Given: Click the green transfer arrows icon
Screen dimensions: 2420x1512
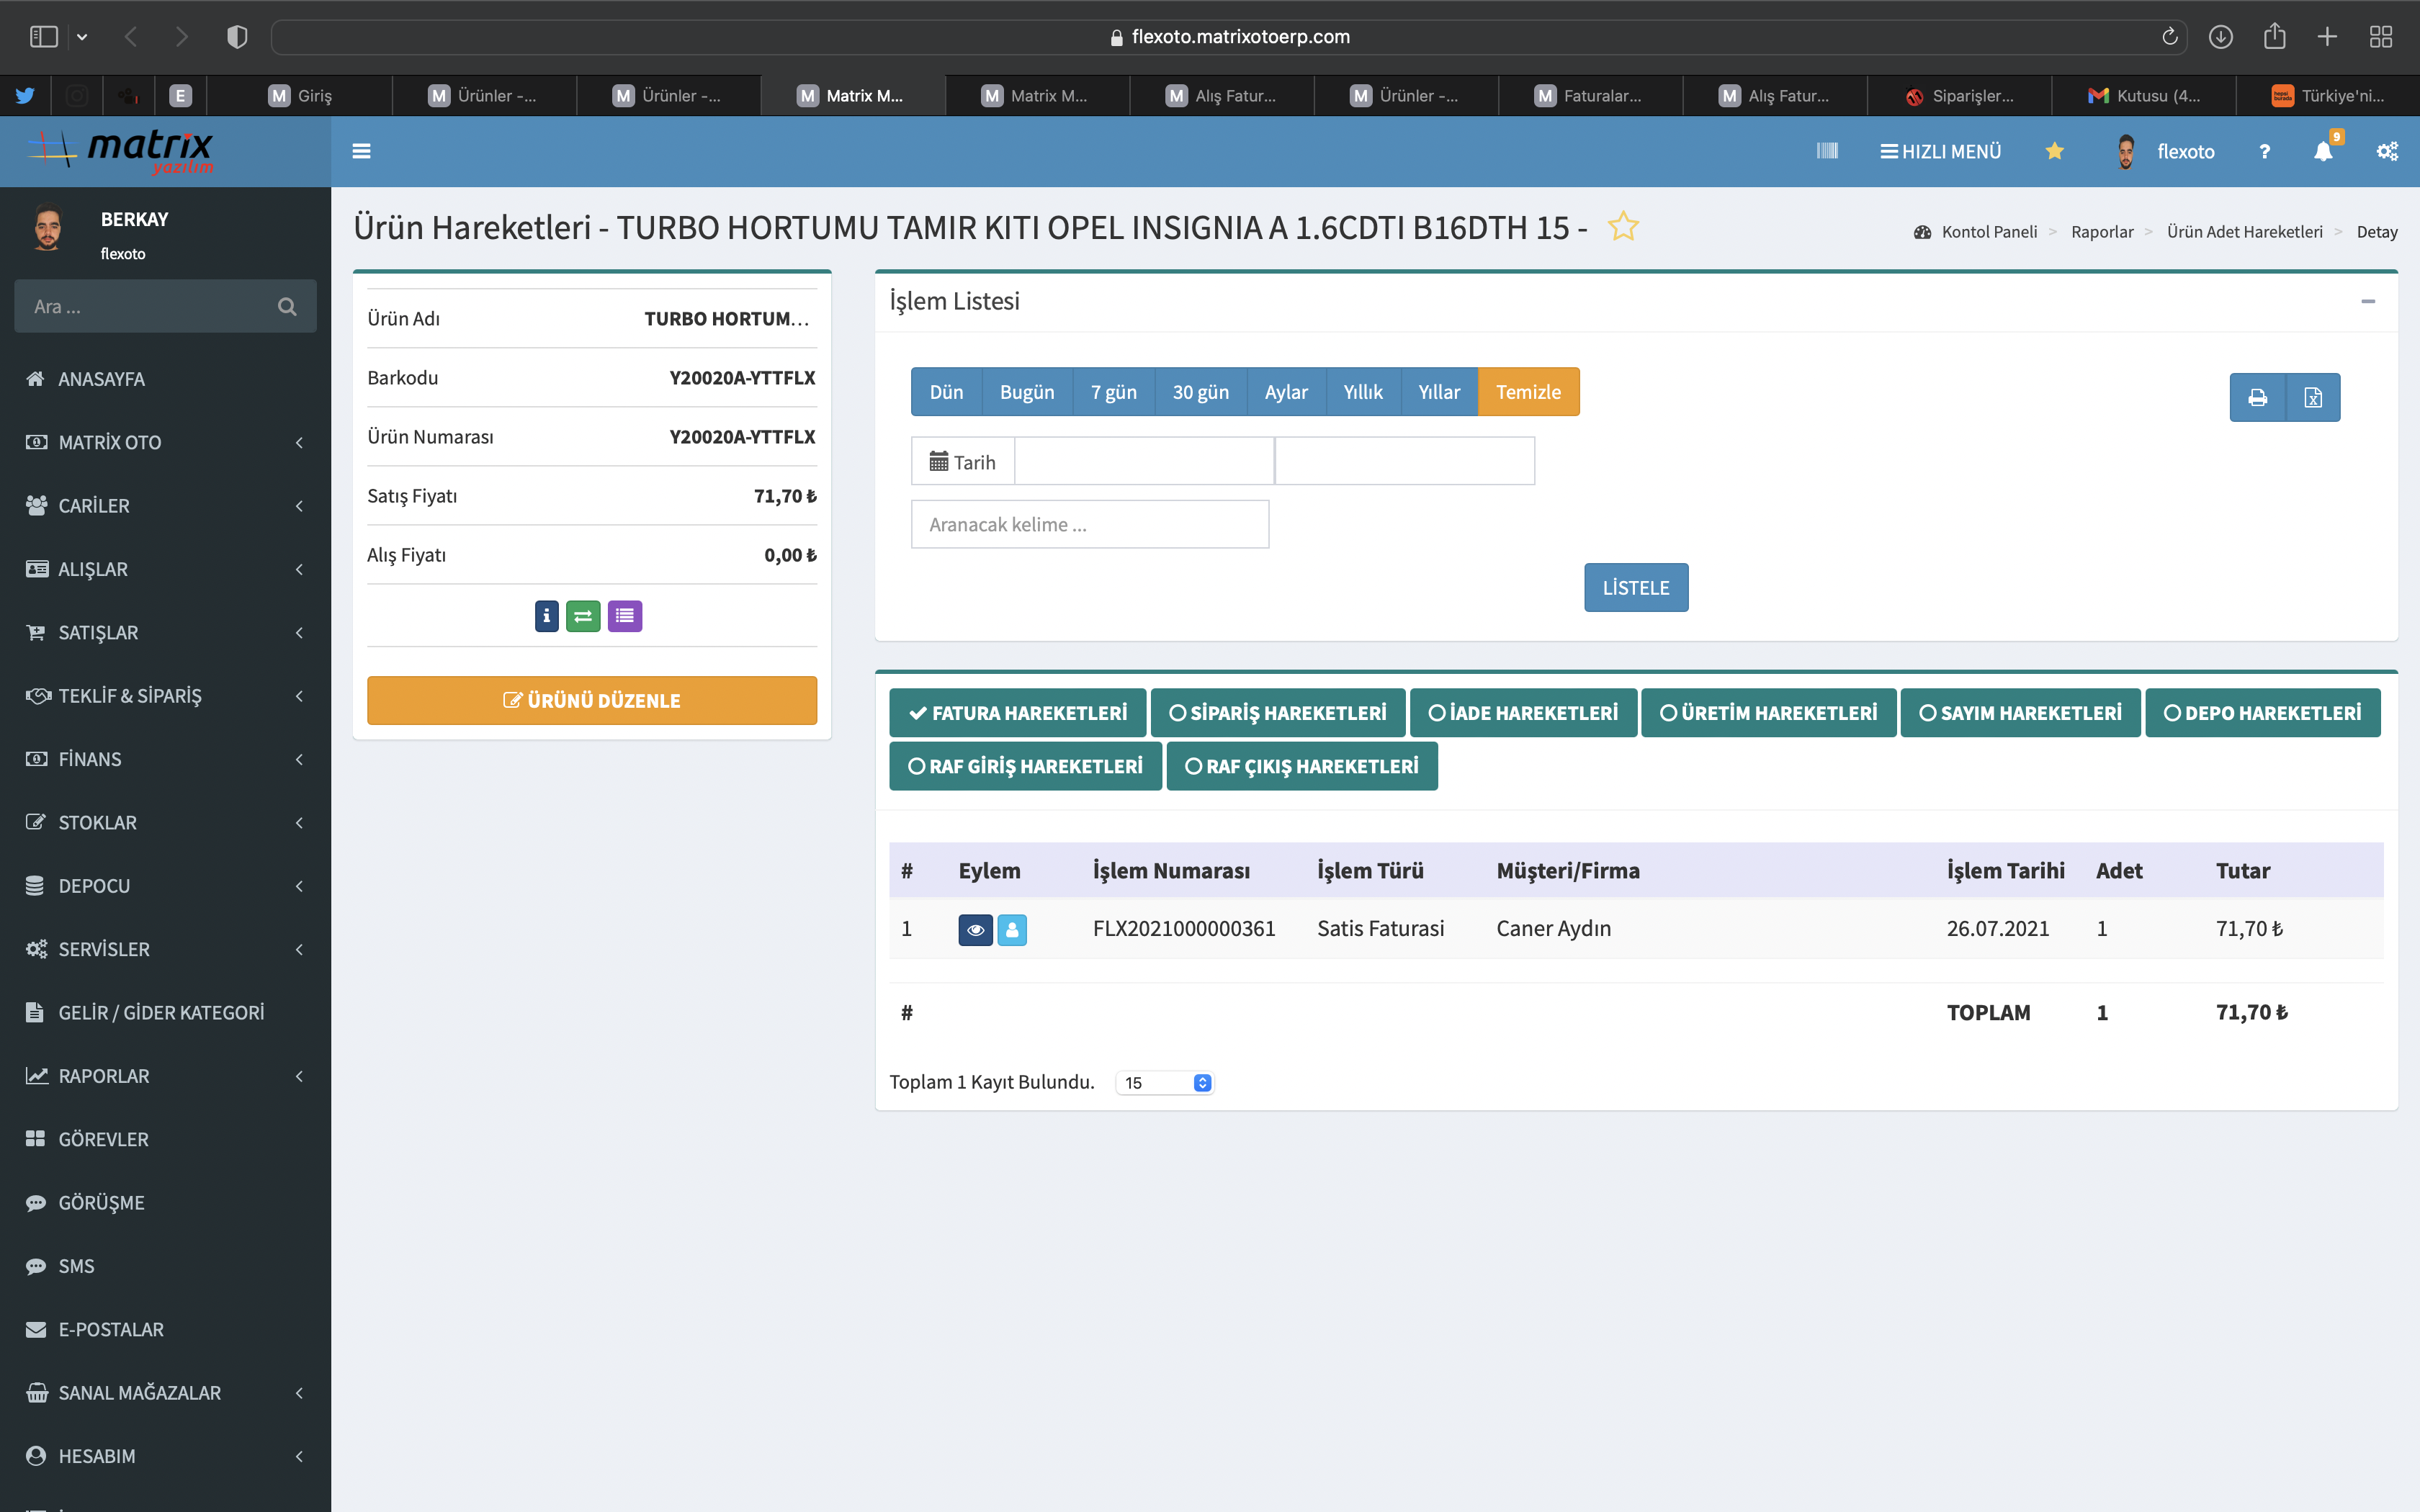Looking at the screenshot, I should pos(583,616).
